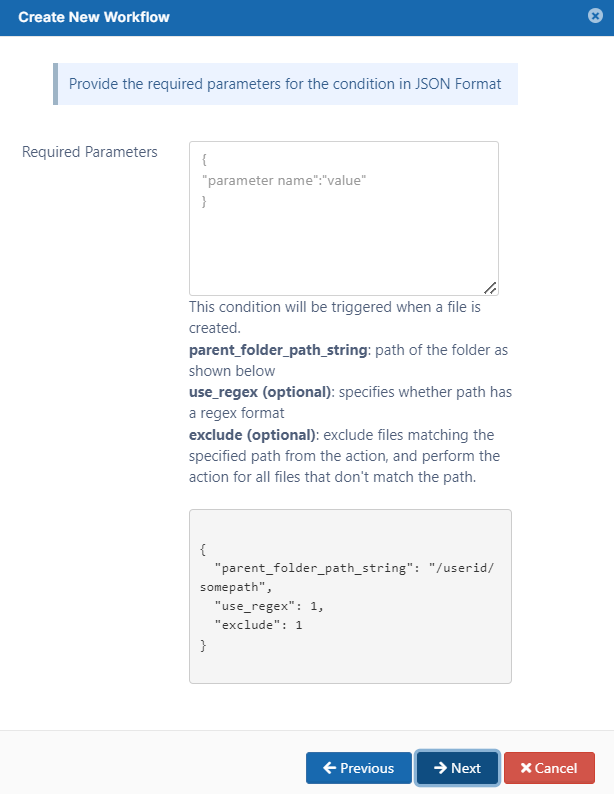Click the bold parent_folder_path_string description term
Screen dimensions: 614x794
[x=277, y=351]
